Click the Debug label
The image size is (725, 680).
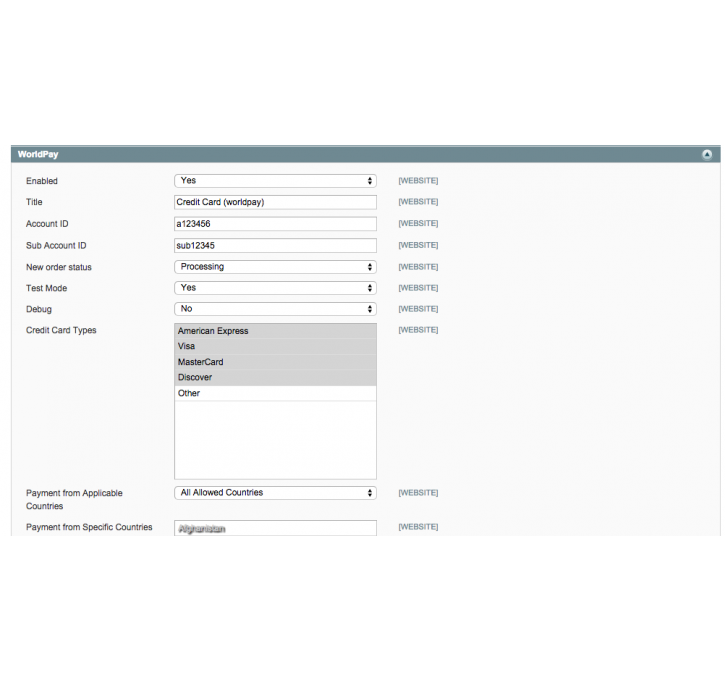click(39, 309)
